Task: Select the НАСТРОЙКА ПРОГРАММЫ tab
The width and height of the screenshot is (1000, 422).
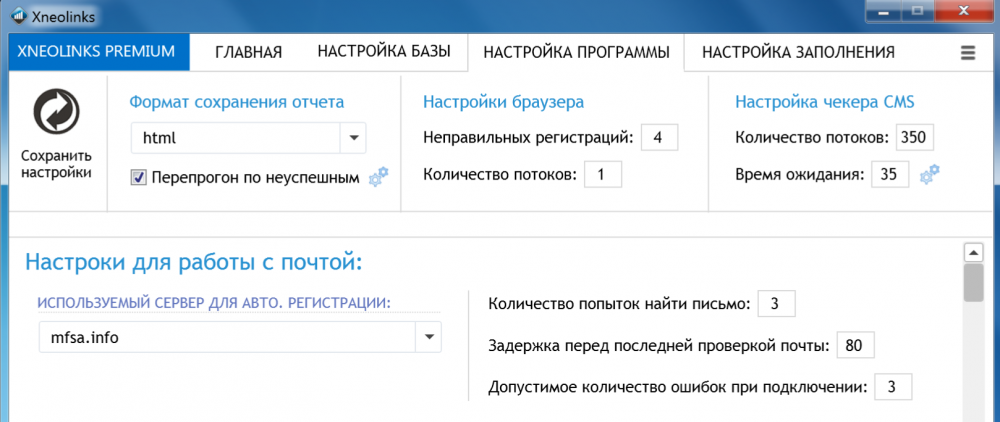Action: (576, 53)
